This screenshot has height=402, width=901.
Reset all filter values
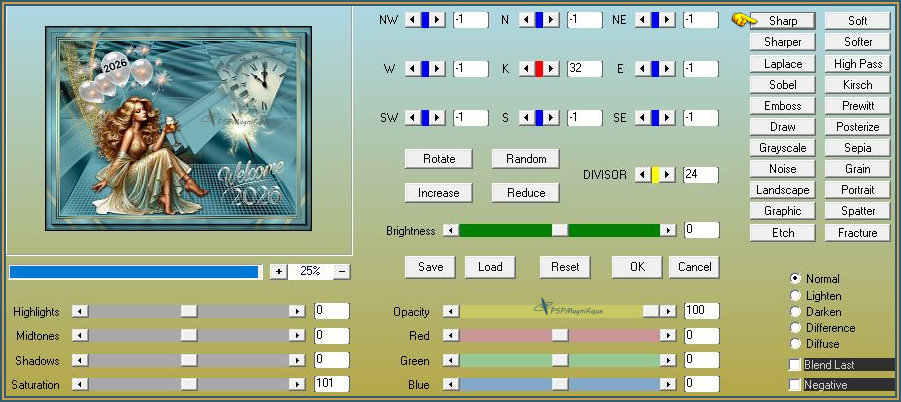[x=565, y=267]
